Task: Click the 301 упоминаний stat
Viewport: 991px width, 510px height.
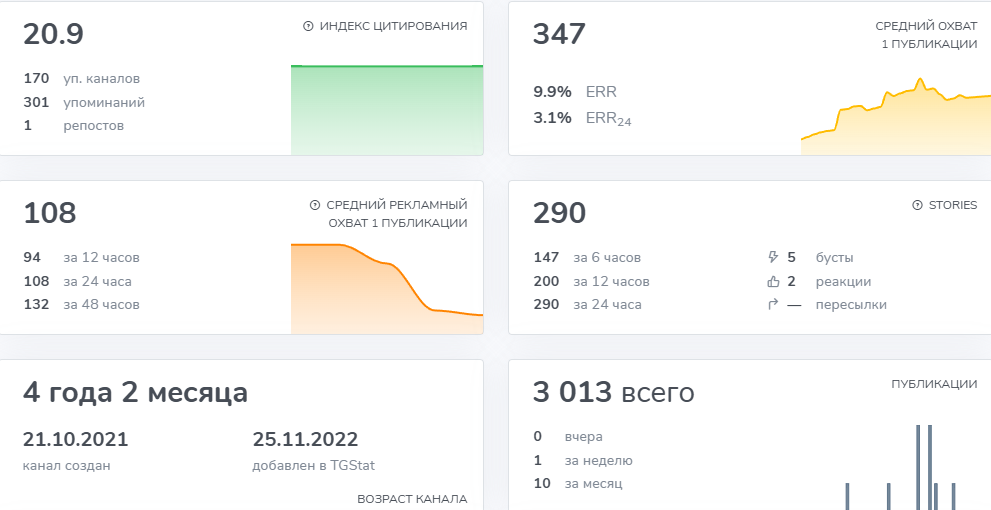Action: (x=84, y=102)
